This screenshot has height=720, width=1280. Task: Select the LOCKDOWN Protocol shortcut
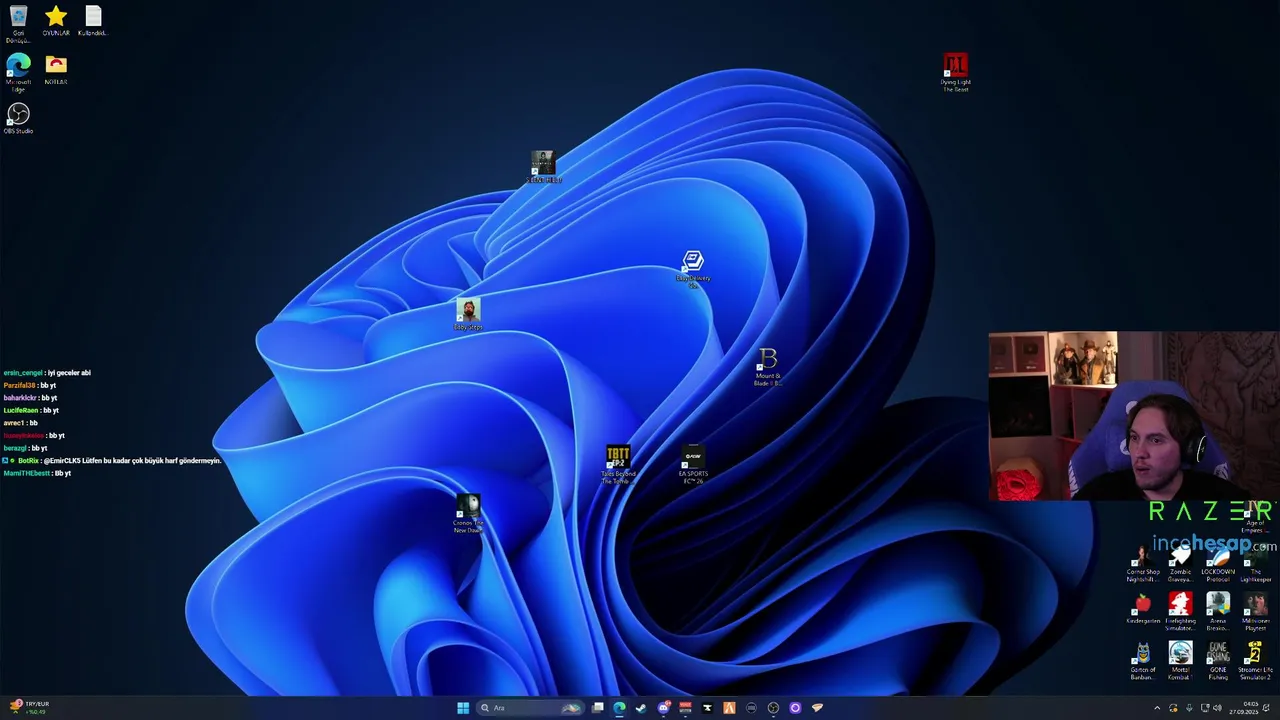click(x=1218, y=564)
